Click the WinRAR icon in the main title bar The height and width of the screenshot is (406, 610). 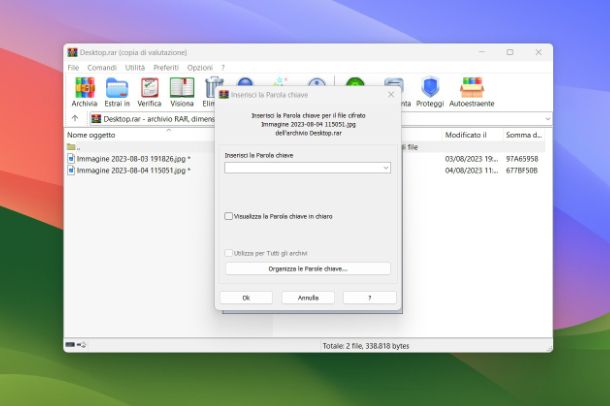coord(72,52)
